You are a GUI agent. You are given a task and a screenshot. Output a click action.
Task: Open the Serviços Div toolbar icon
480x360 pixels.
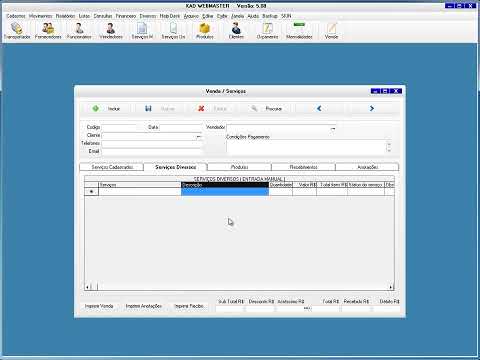tap(173, 31)
